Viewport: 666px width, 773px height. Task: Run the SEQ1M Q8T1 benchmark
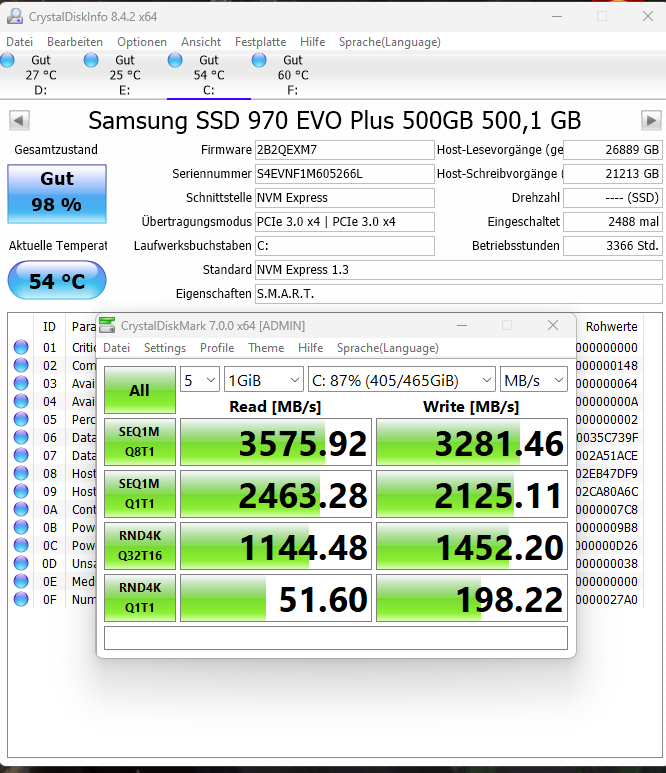(x=140, y=442)
